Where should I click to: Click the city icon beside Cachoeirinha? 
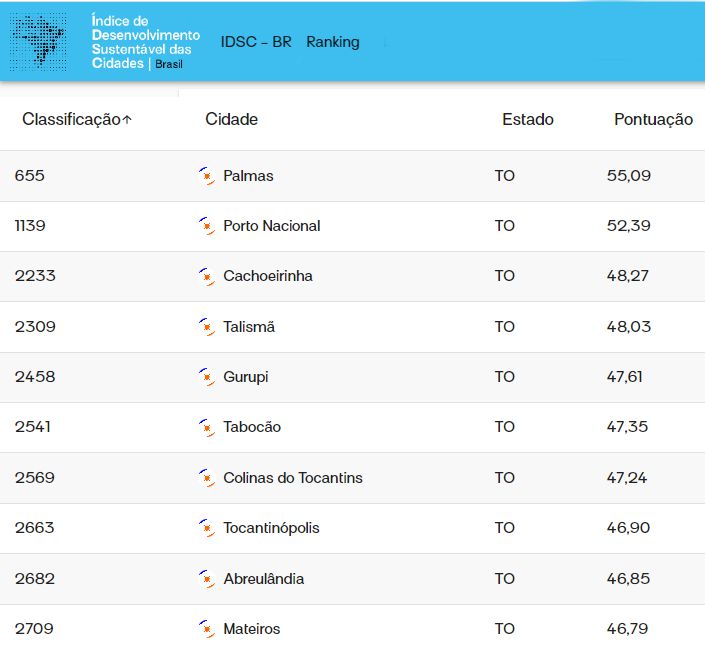point(207,276)
